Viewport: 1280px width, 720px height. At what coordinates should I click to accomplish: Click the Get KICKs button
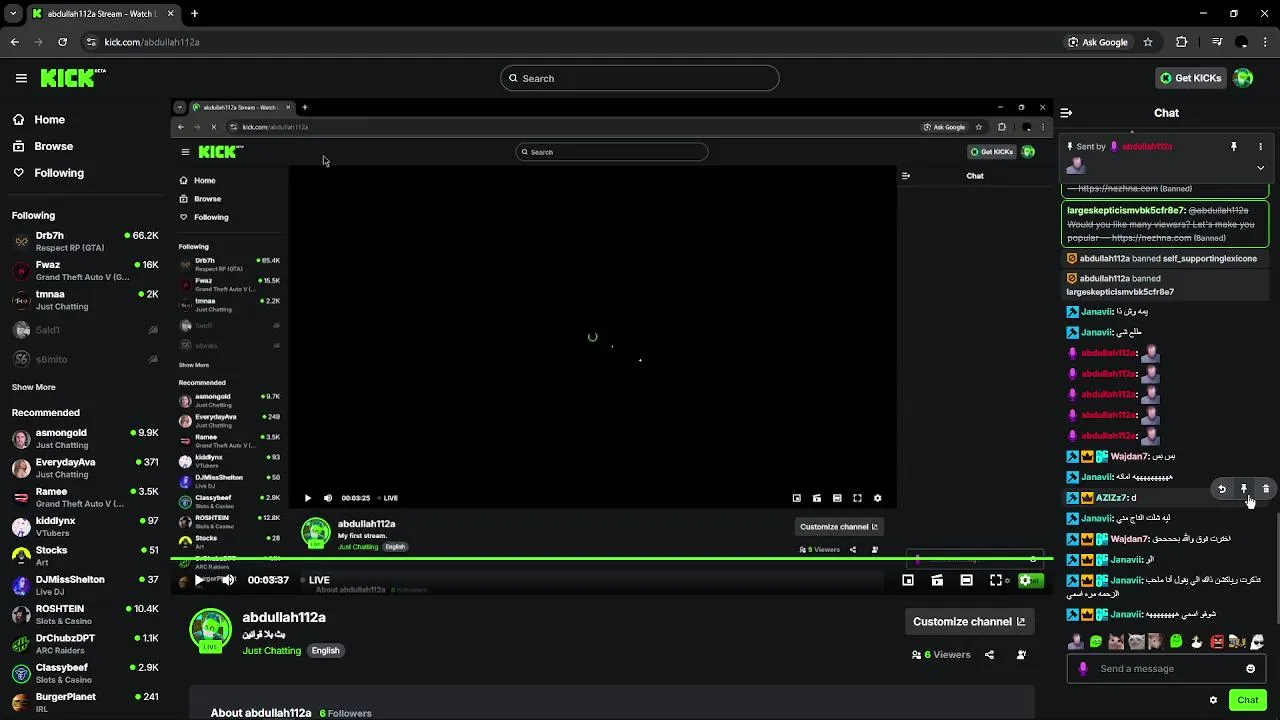1190,78
